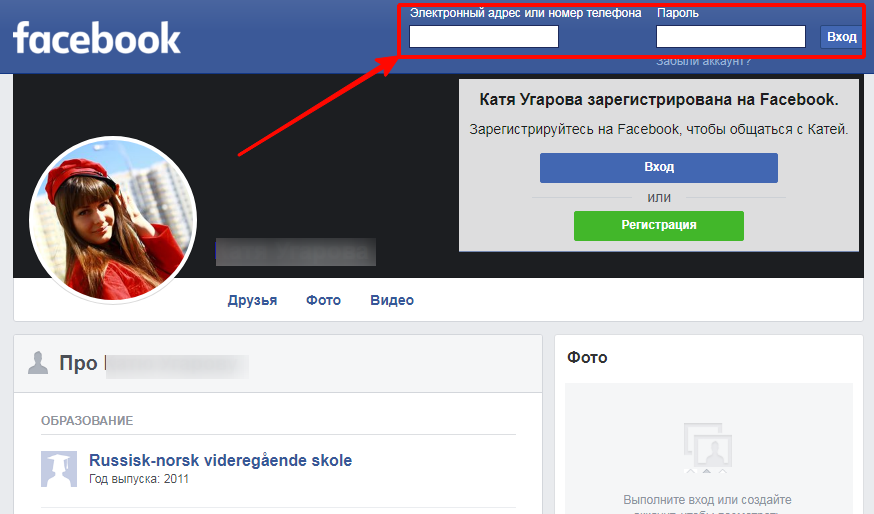Focus the Пароль password field
The image size is (874, 514).
pyautogui.click(x=730, y=37)
